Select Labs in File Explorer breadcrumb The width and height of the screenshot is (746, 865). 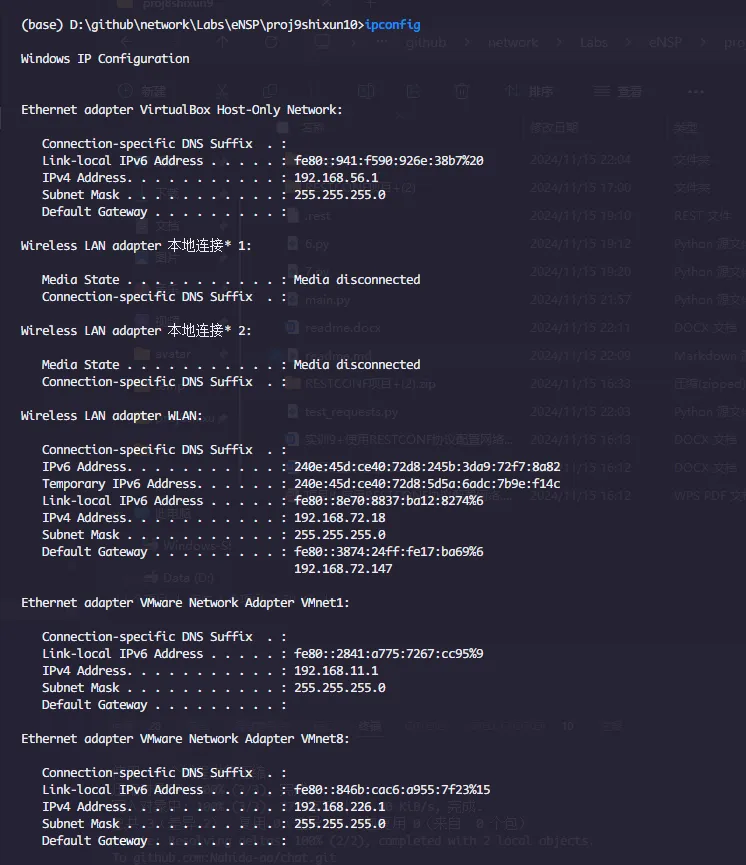click(594, 42)
